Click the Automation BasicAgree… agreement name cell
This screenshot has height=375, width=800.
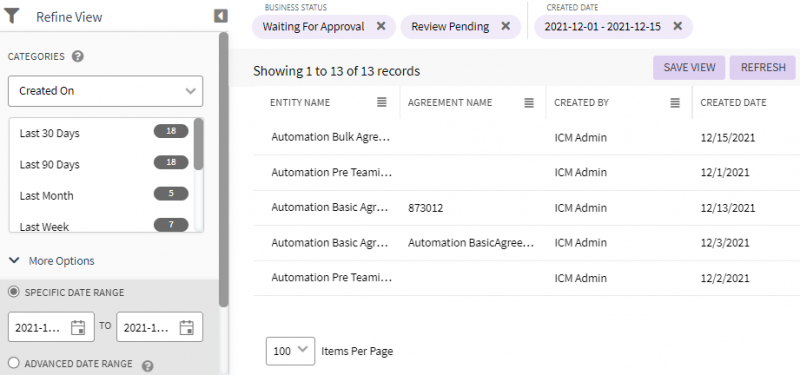point(471,243)
